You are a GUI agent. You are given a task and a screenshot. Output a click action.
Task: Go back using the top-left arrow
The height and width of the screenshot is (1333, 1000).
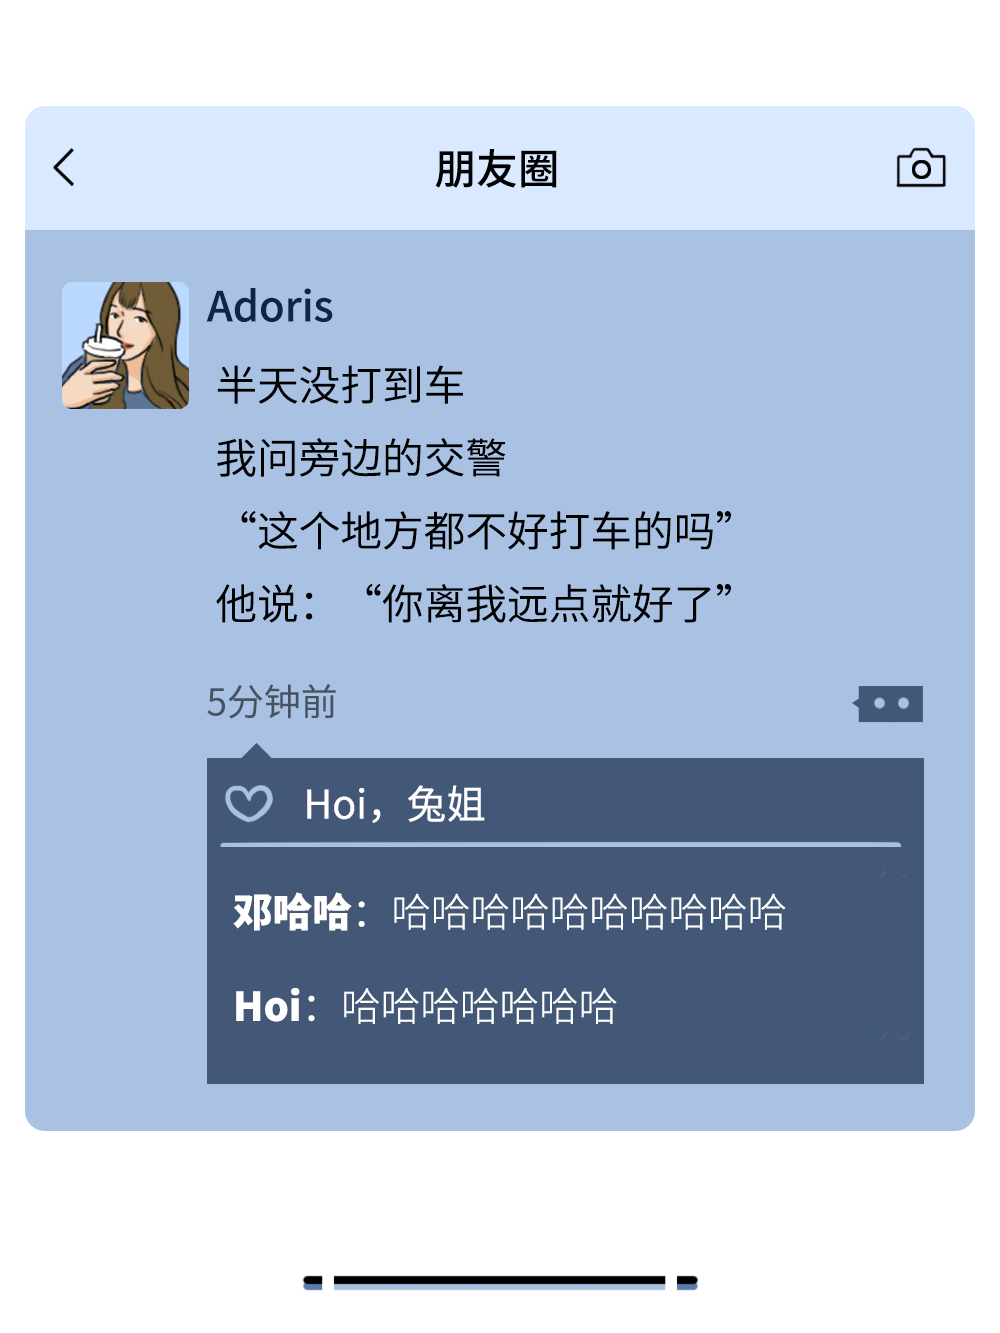coord(64,168)
